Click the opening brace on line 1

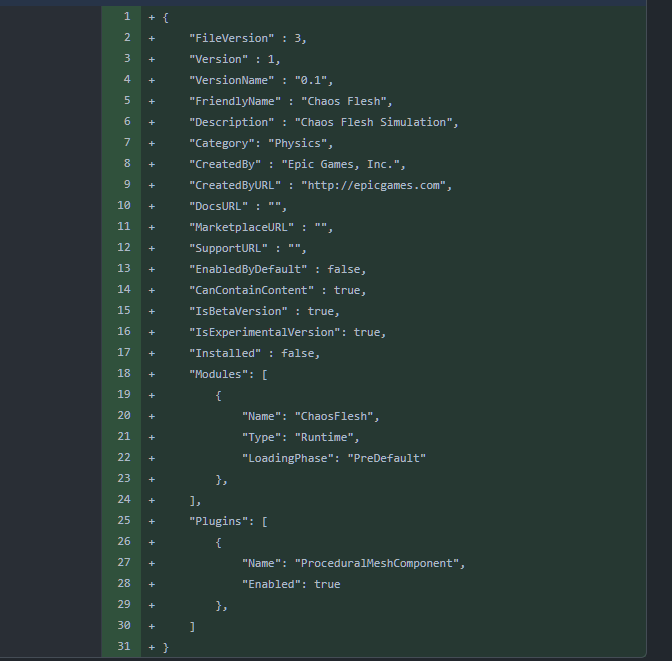(x=166, y=18)
